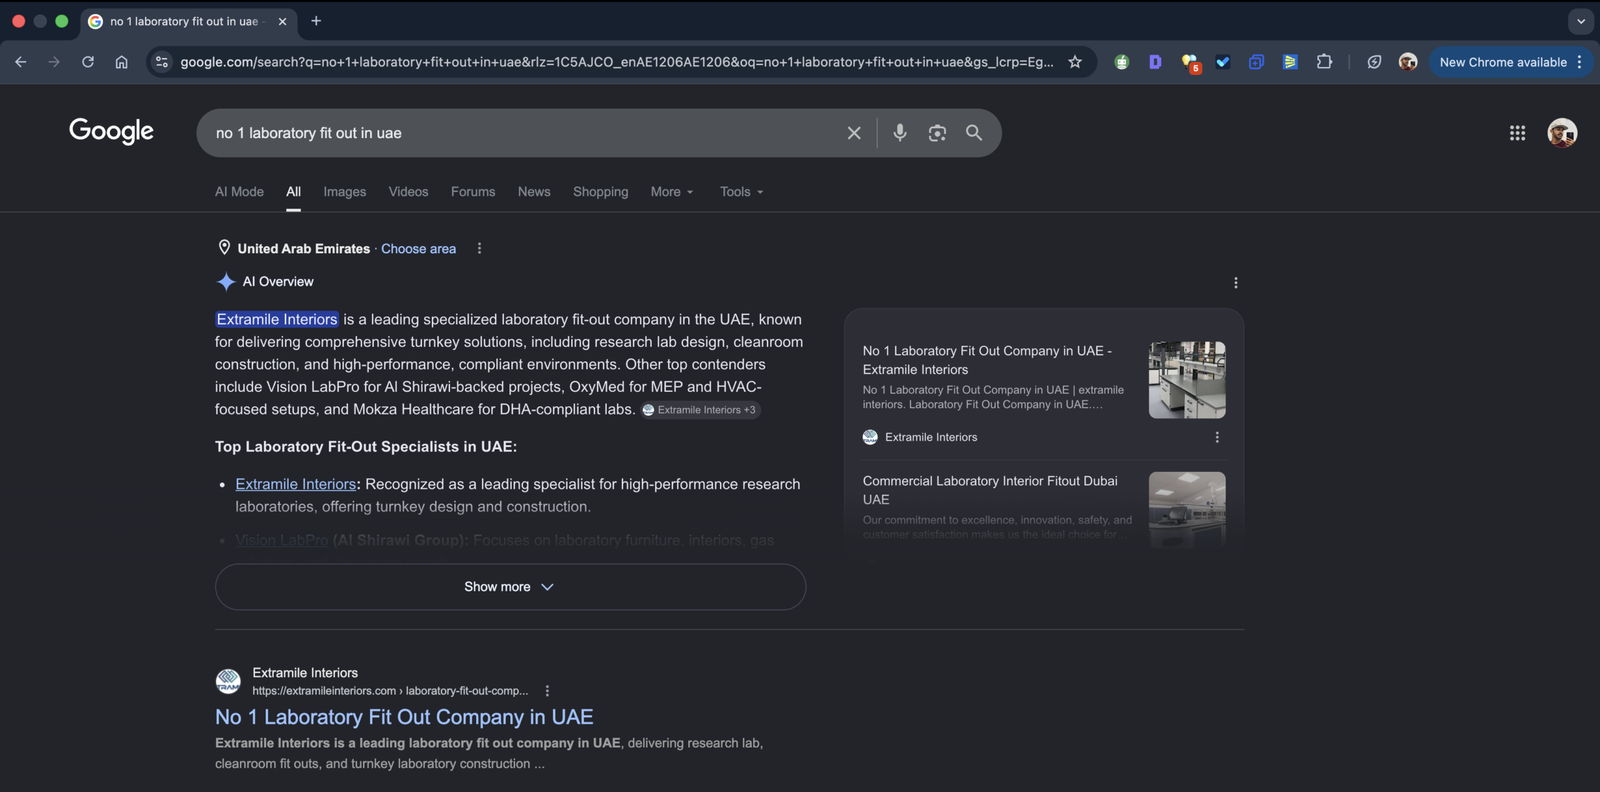The width and height of the screenshot is (1600, 792).
Task: Open the blue overlapping squares extension
Action: click(1256, 62)
